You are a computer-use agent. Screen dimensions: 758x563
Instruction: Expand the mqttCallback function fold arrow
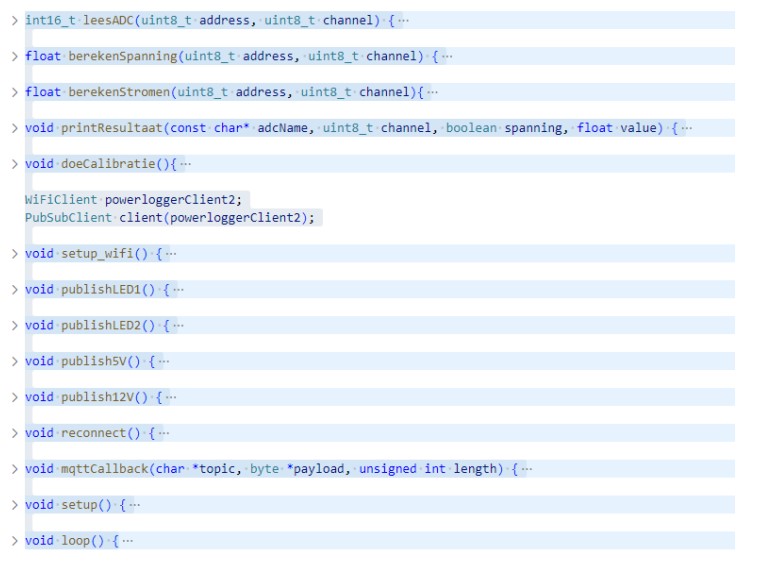pyautogui.click(x=14, y=469)
